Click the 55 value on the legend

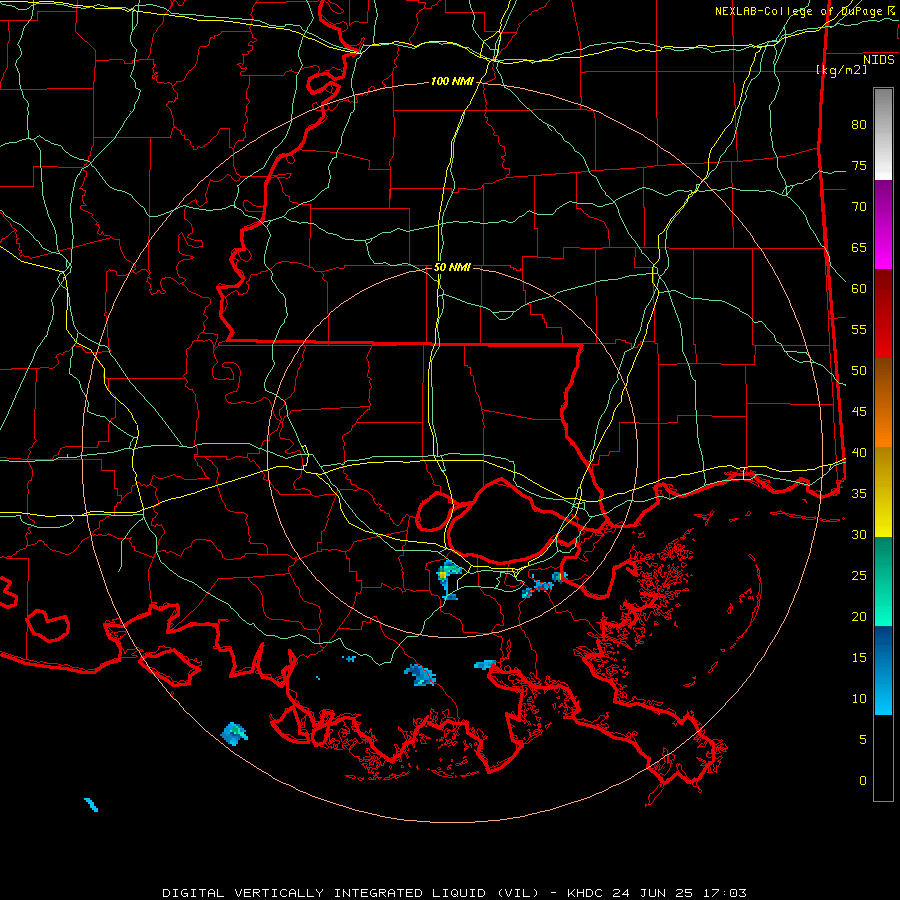pos(859,330)
